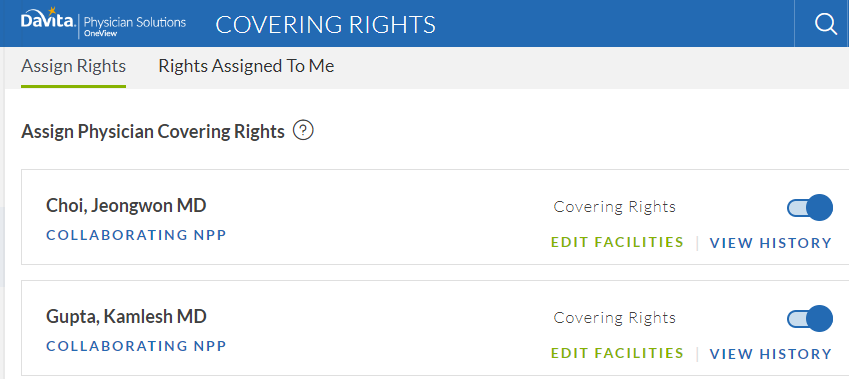
Task: Click Collaborating NPP under Gupta, Kamlesh
Action: coord(136,346)
